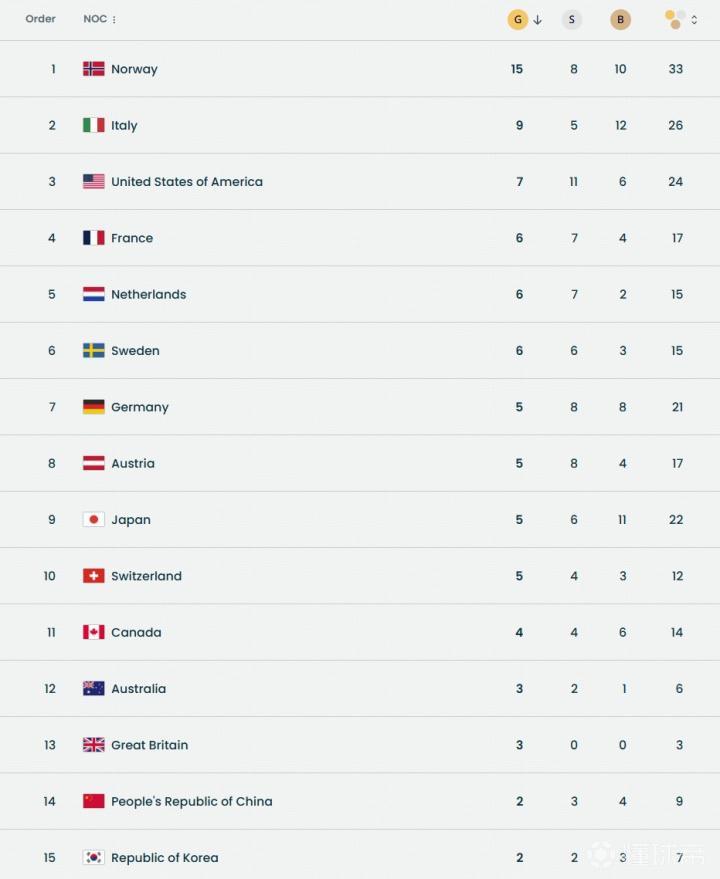Click the Japan flag icon
The height and width of the screenshot is (879, 720).
point(94,520)
